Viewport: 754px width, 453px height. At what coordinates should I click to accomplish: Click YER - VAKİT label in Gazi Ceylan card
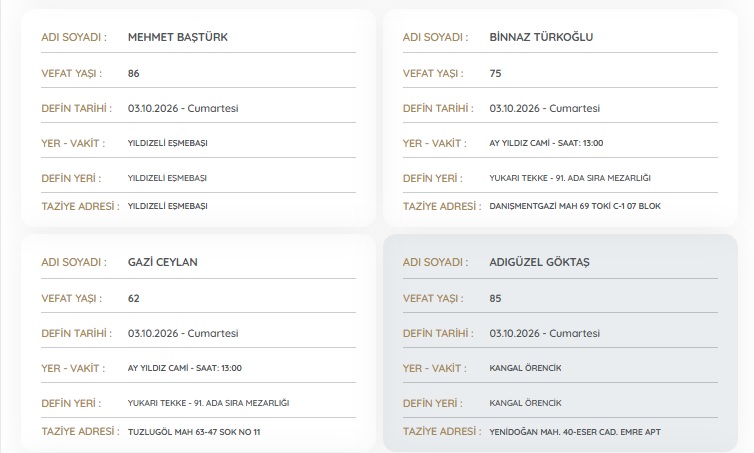click(x=73, y=368)
